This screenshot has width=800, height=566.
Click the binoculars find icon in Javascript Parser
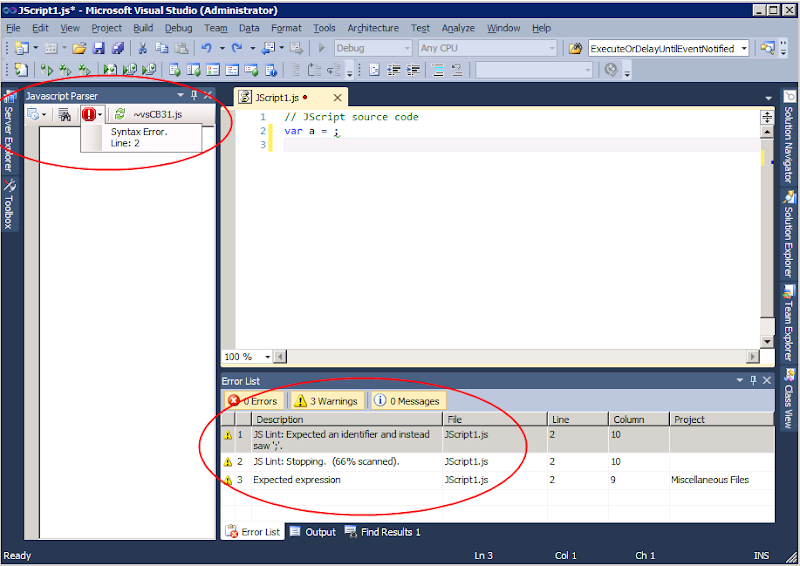pyautogui.click(x=64, y=115)
